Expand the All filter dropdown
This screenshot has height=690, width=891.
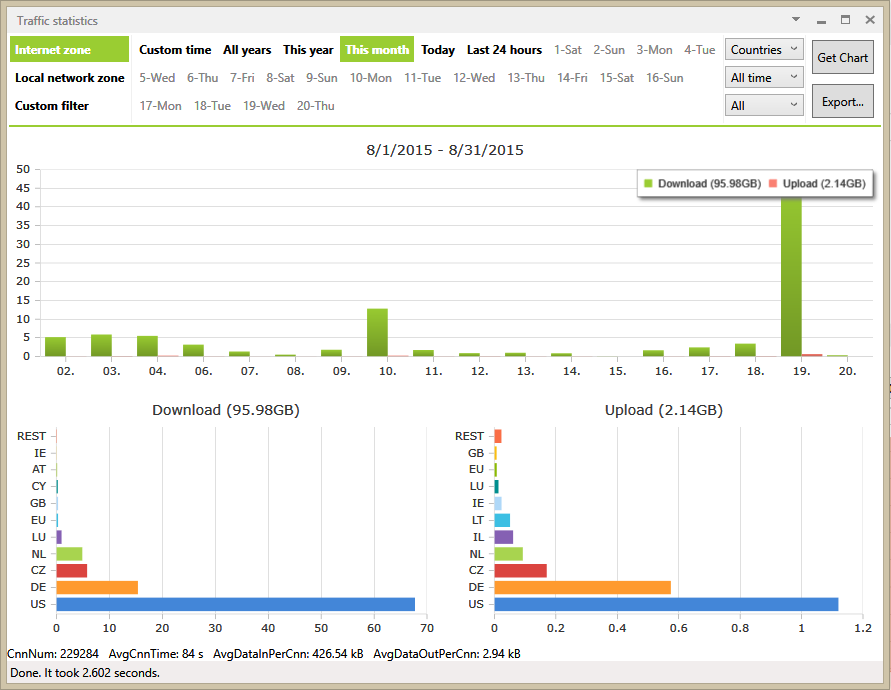pos(764,105)
